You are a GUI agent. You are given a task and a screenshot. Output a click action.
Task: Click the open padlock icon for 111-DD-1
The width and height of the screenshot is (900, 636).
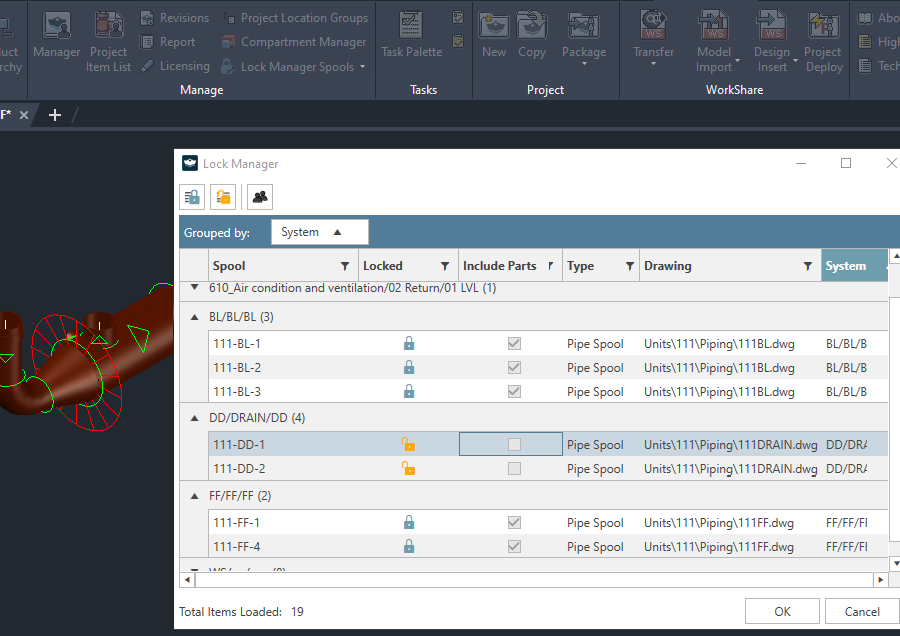click(x=408, y=444)
